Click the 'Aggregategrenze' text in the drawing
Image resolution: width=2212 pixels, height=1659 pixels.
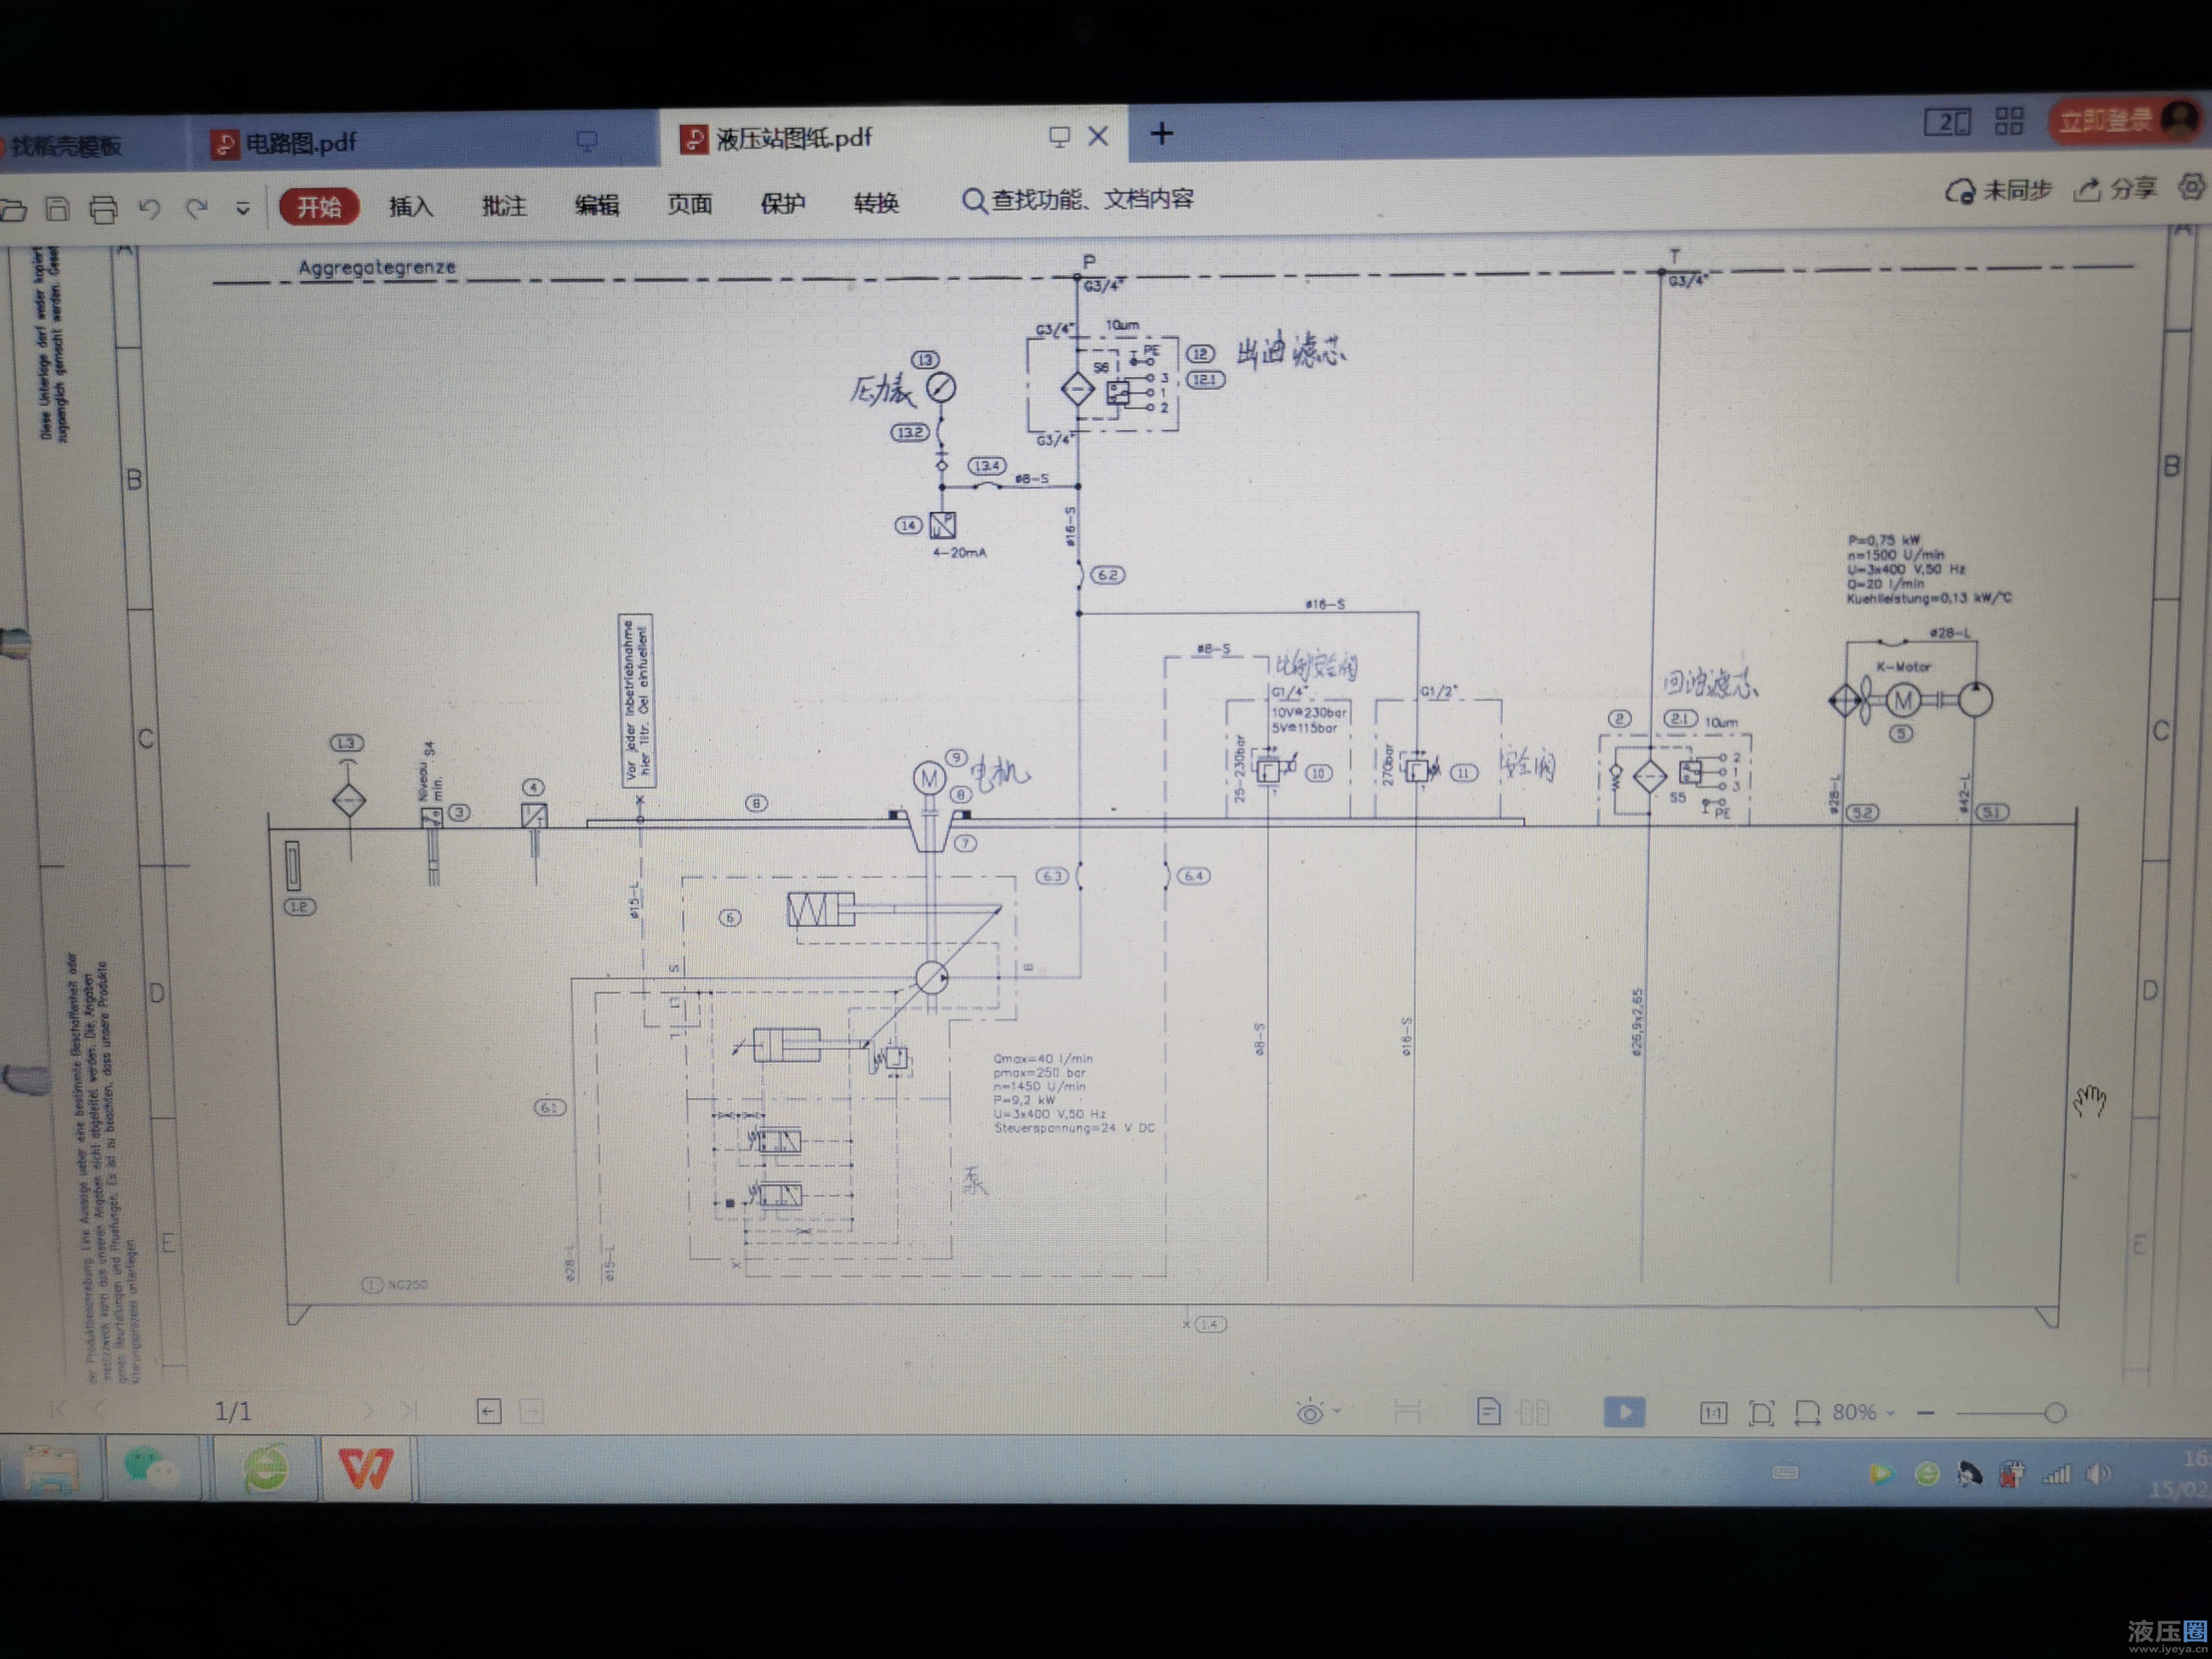click(x=377, y=267)
